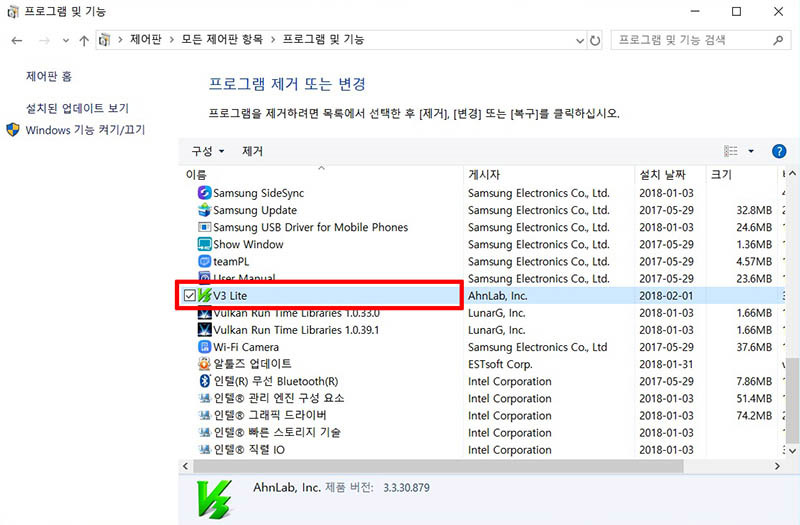This screenshot has height=525, width=800.
Task: Open the 구성 dropdown menu
Action: coord(207,152)
